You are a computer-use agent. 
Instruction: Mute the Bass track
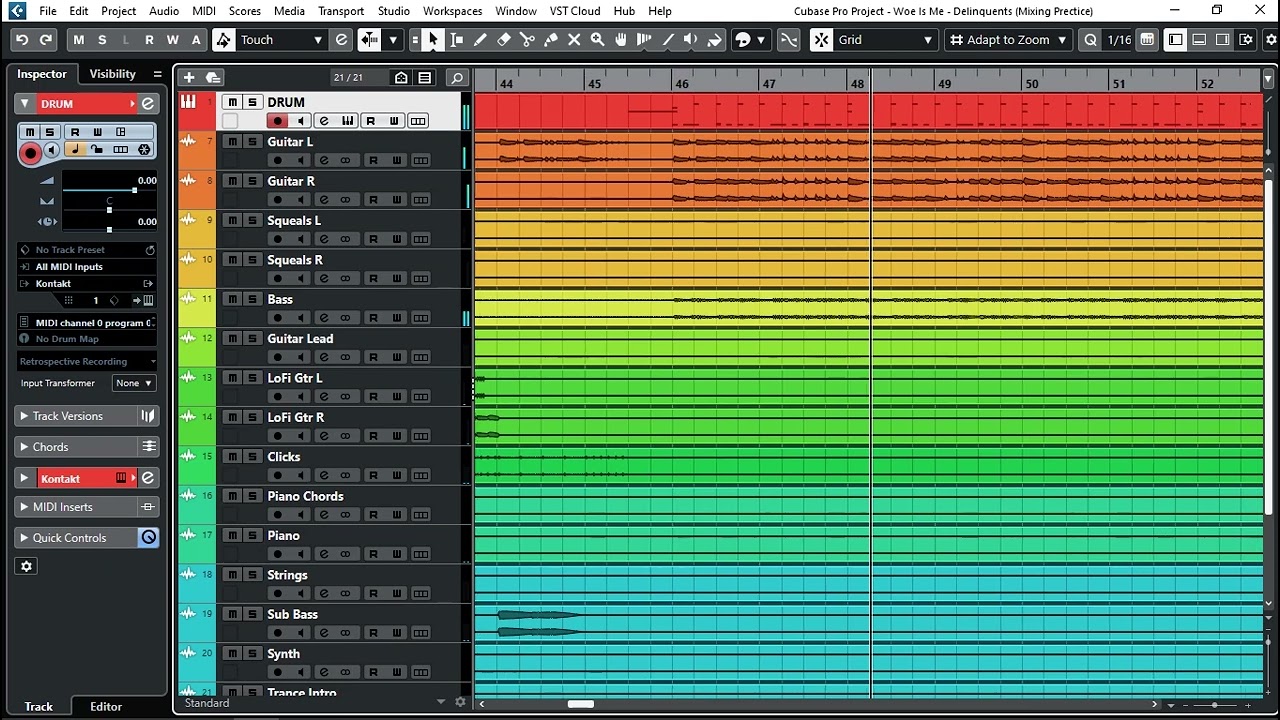point(231,299)
